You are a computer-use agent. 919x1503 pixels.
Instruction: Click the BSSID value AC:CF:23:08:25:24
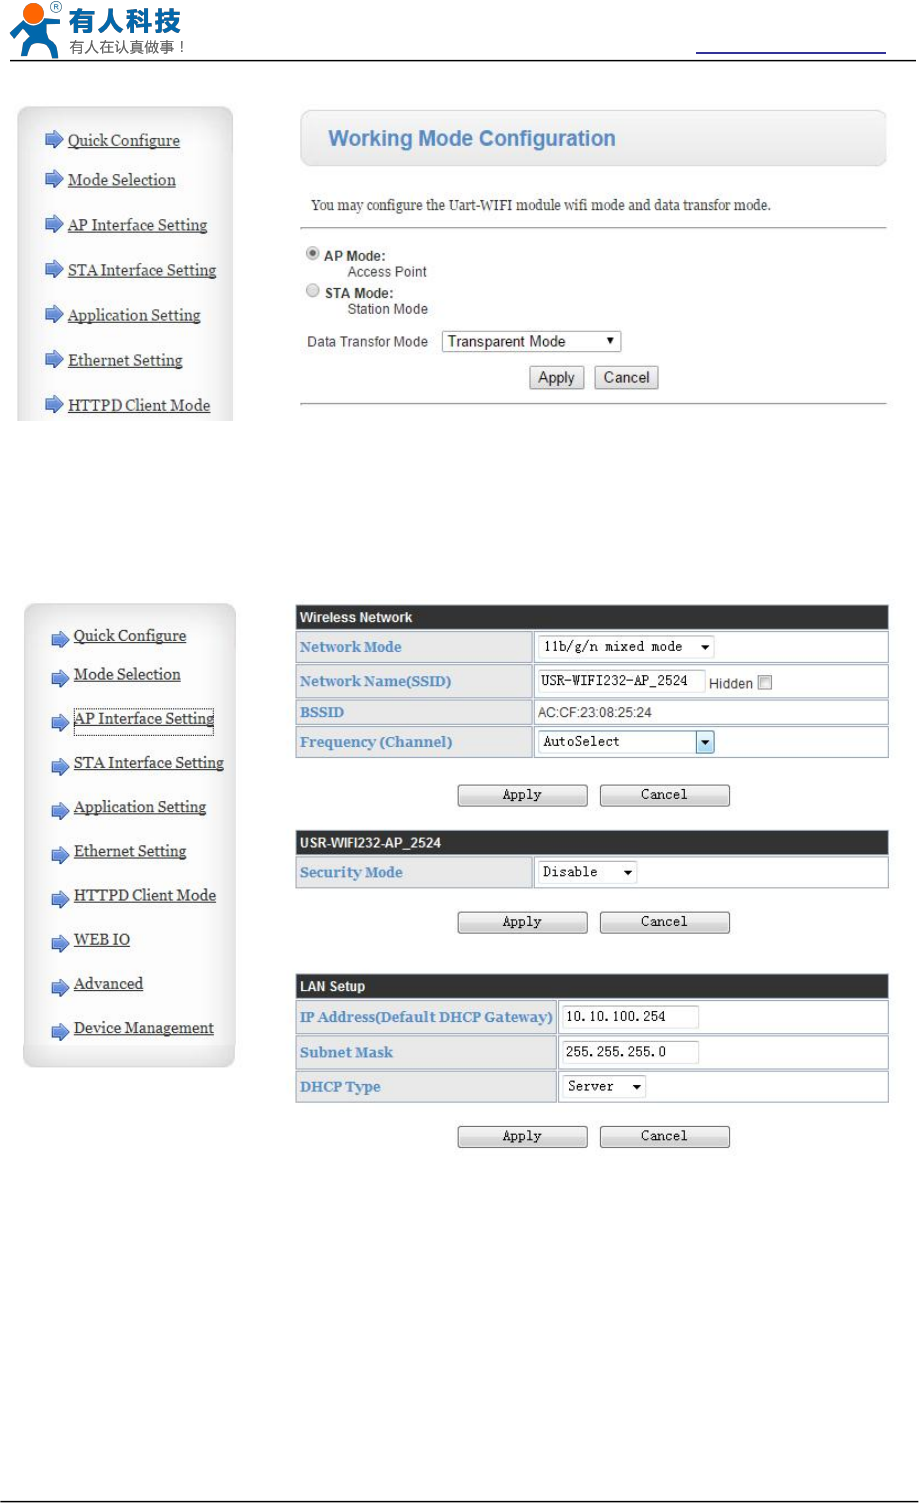point(594,713)
